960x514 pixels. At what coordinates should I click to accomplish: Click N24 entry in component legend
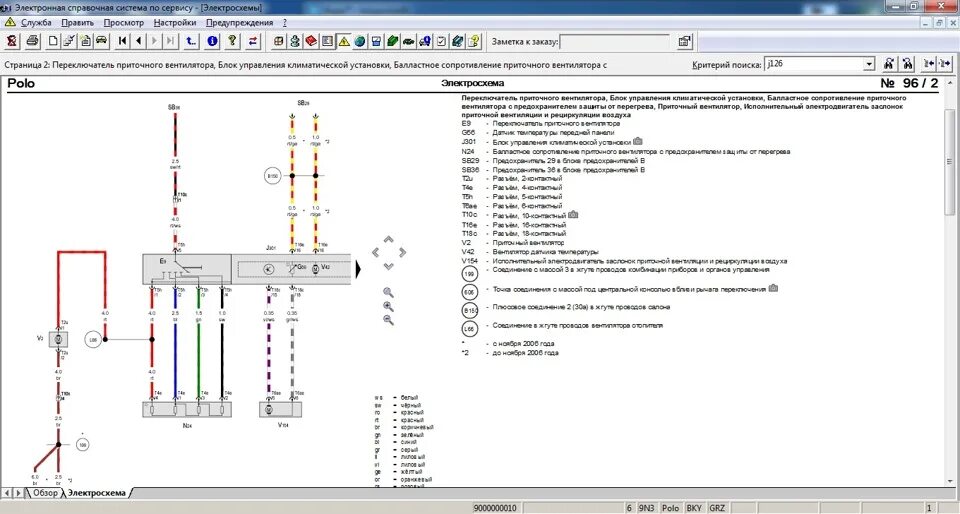point(626,151)
